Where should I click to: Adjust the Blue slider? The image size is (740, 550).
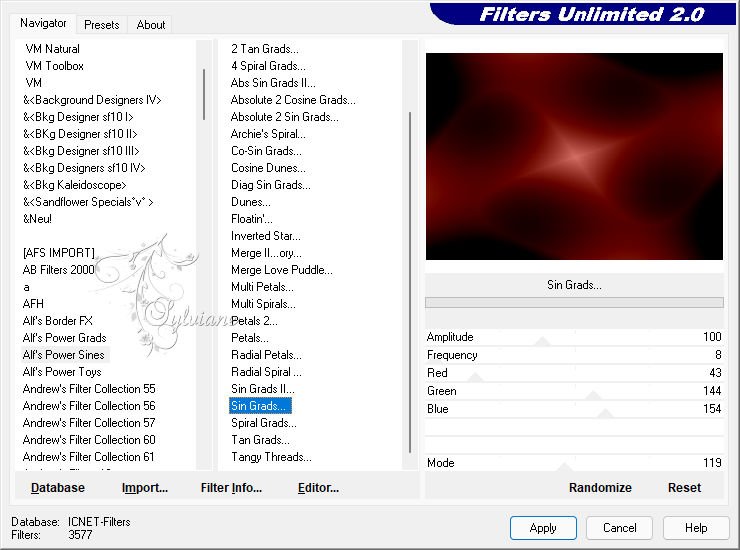(x=574, y=409)
